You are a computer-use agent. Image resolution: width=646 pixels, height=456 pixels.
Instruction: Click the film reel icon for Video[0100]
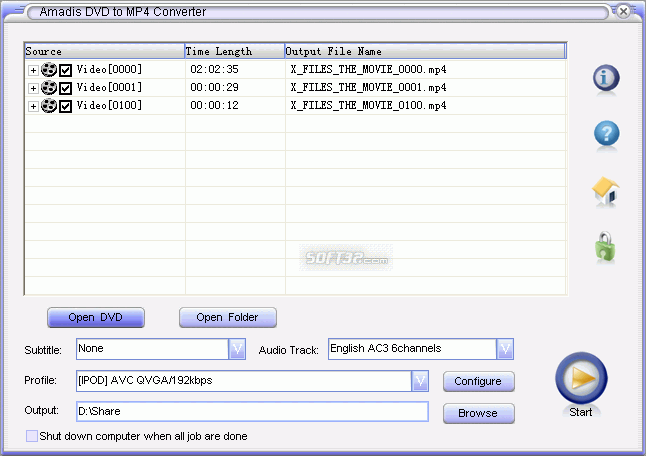coord(49,106)
